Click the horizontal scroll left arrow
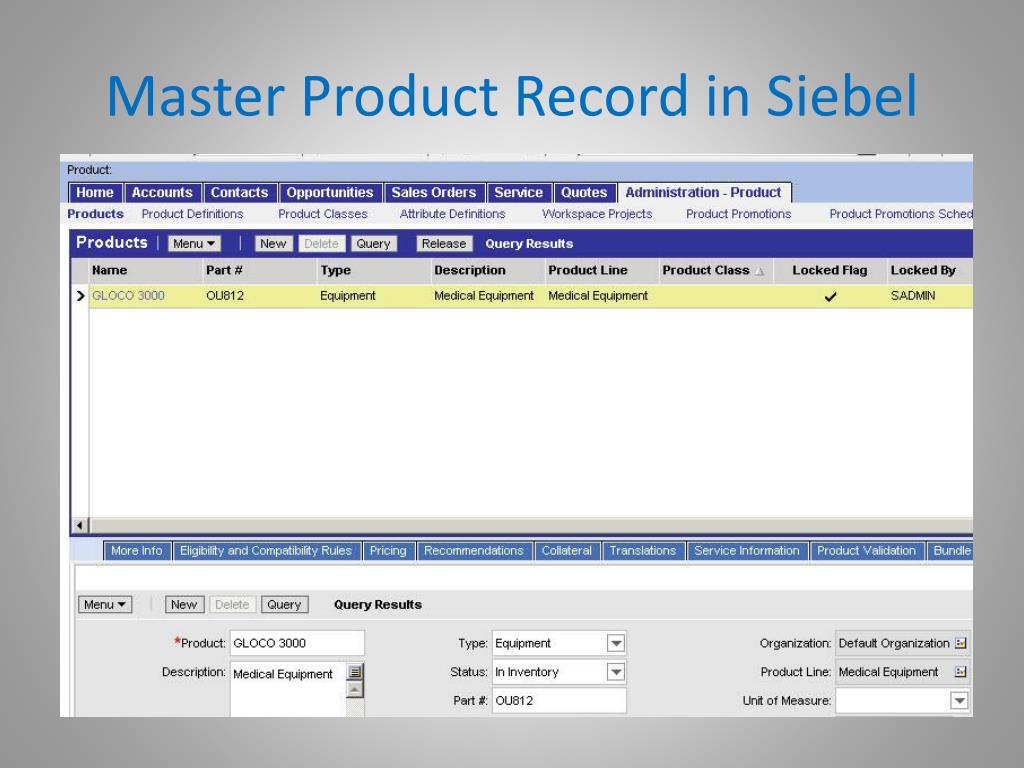 80,525
